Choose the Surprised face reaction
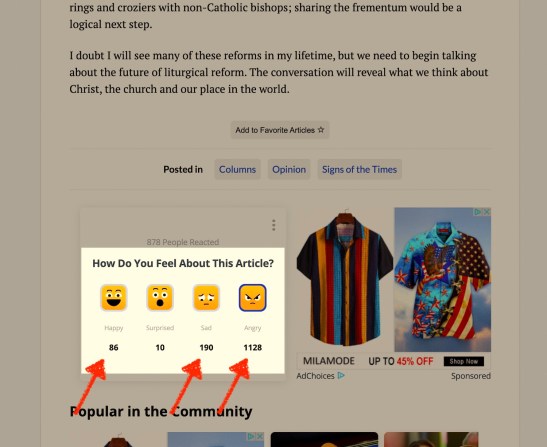547x447 pixels. pos(160,297)
